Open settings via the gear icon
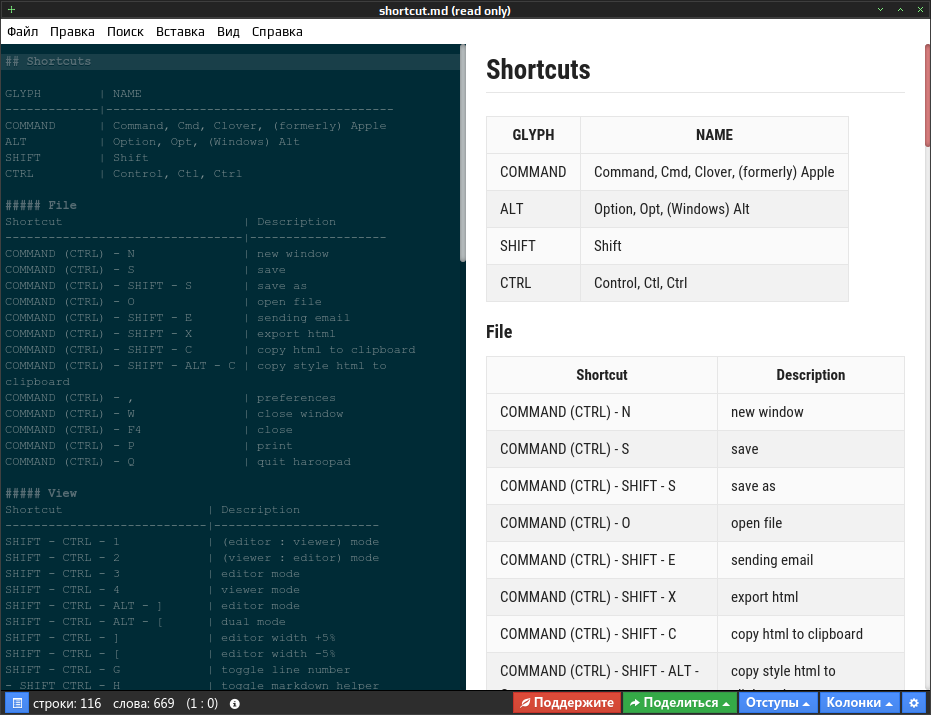931x715 pixels. pyautogui.click(x=914, y=703)
